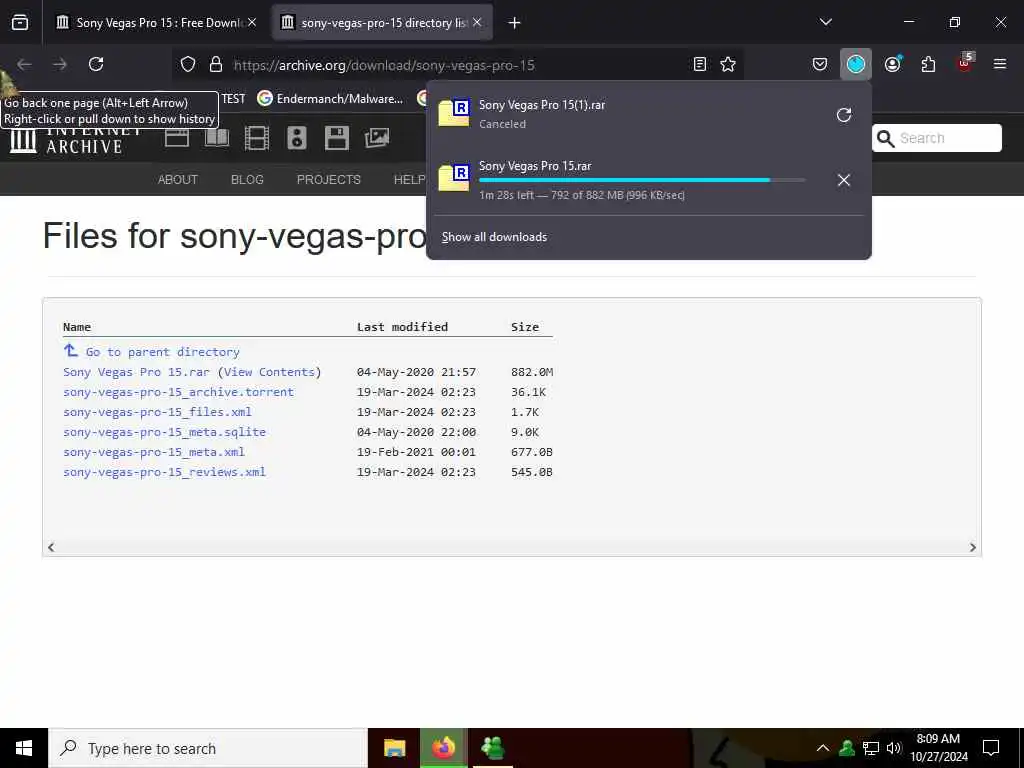Open the Texts book icon

(217, 138)
